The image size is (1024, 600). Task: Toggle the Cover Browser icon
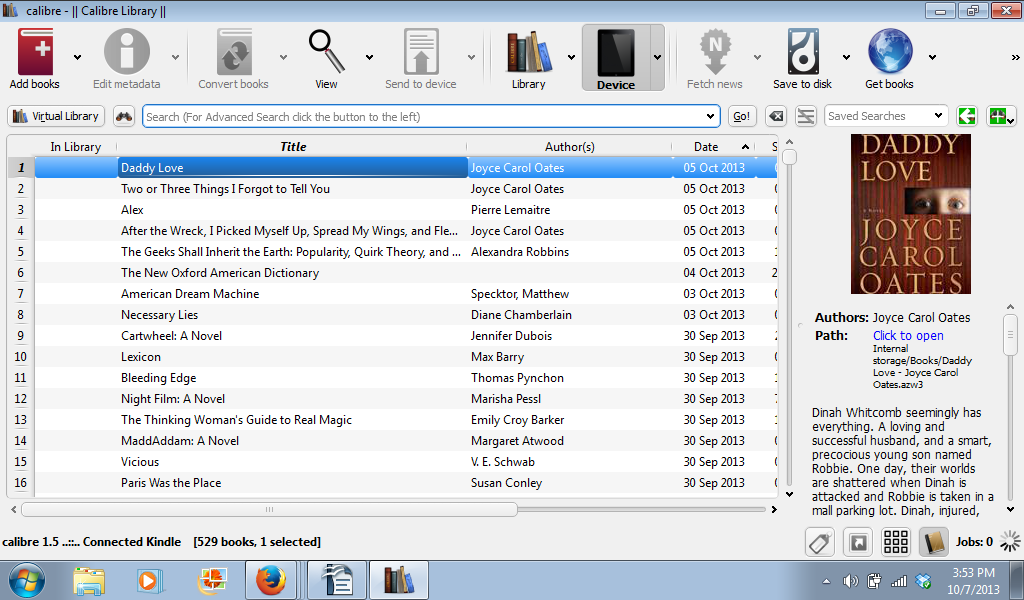(858, 542)
